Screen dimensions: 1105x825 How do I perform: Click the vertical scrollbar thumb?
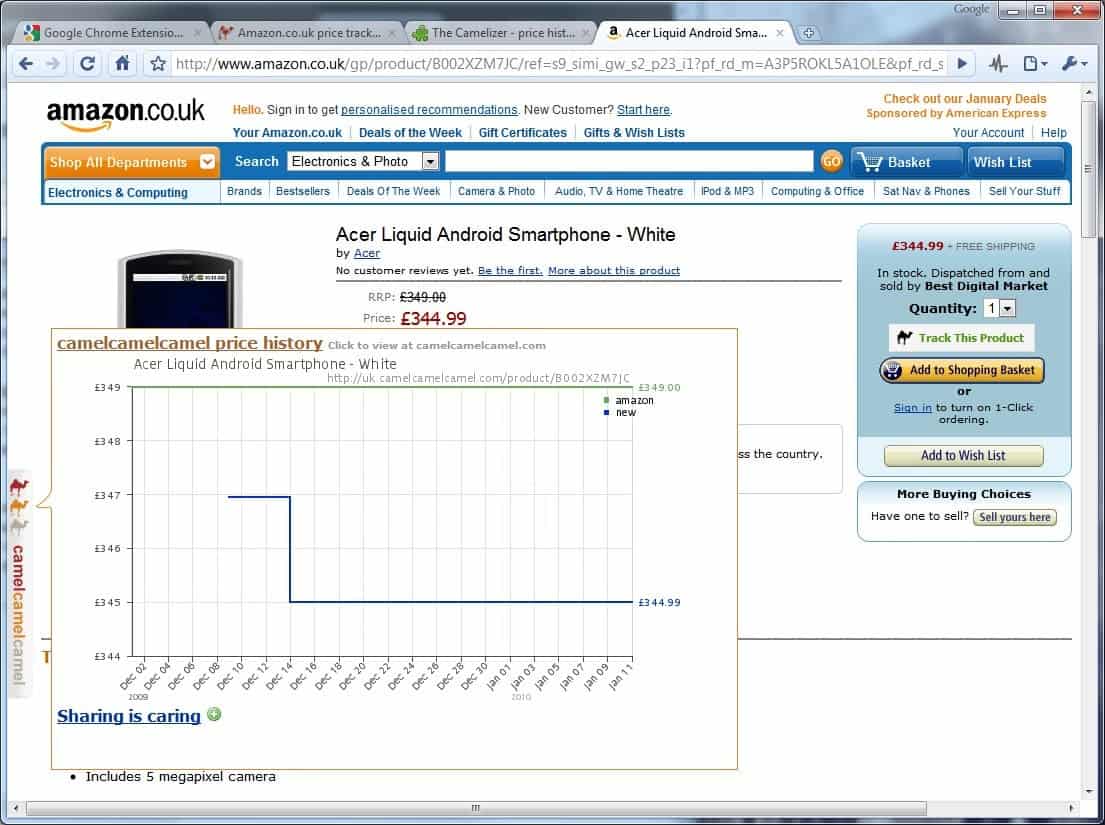(x=1088, y=169)
